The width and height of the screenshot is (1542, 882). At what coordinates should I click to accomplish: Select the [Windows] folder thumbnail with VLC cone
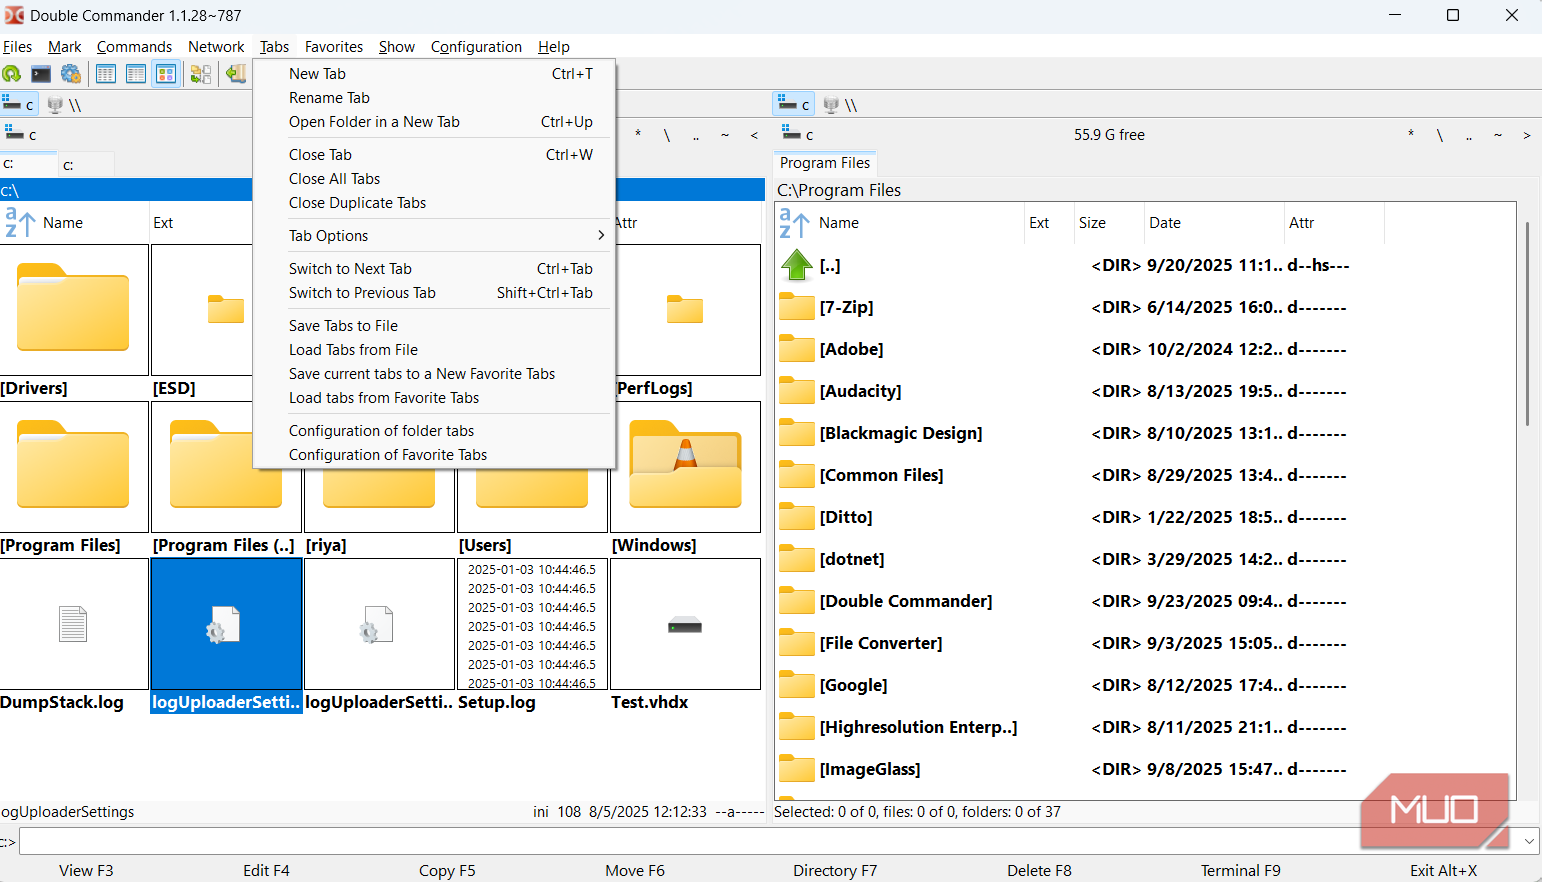pyautogui.click(x=685, y=467)
